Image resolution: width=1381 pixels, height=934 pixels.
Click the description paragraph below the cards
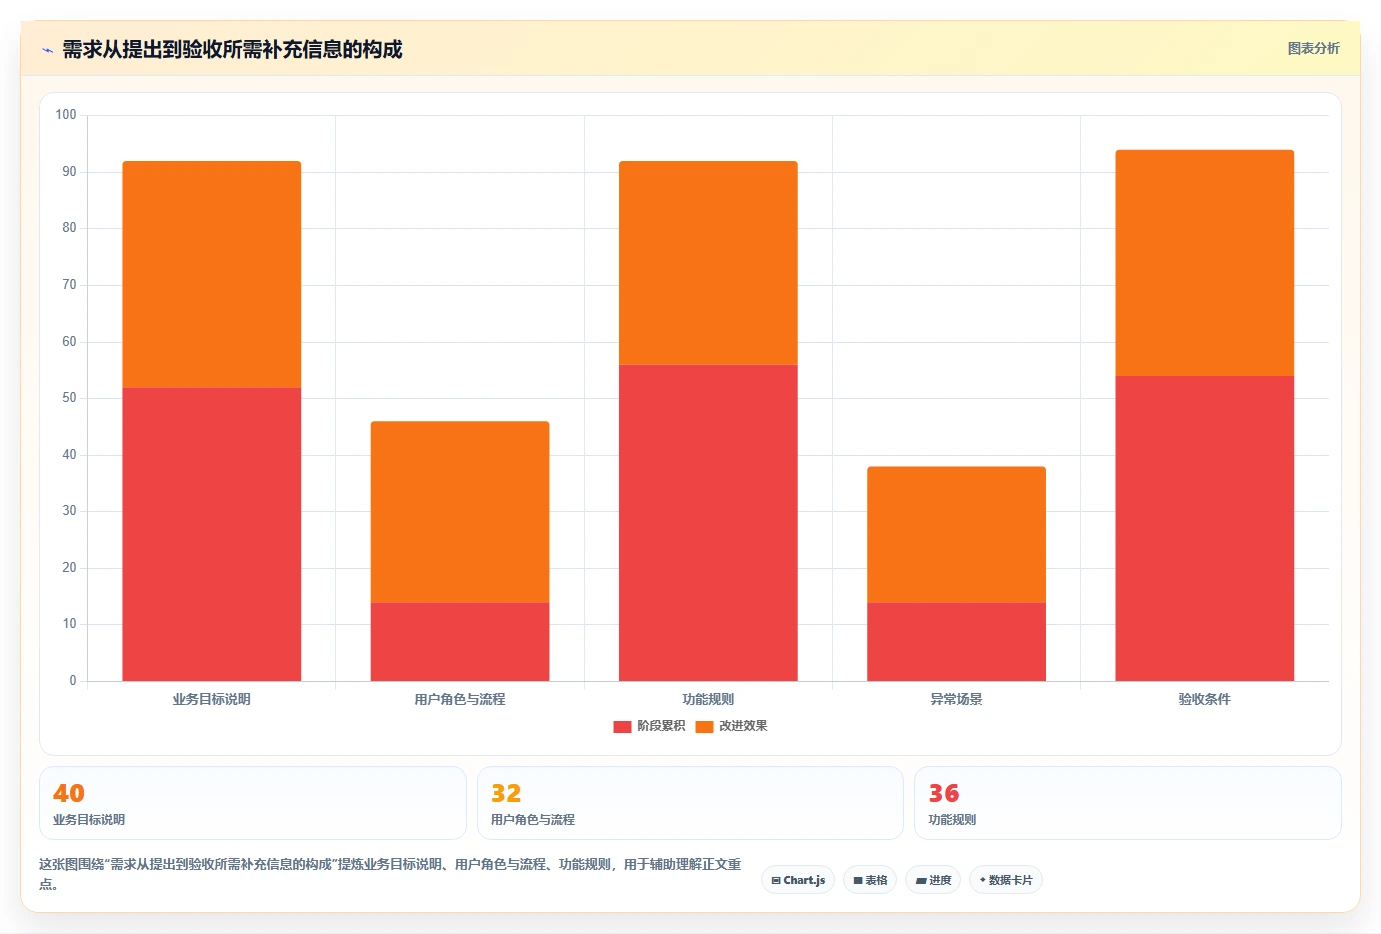click(x=390, y=873)
